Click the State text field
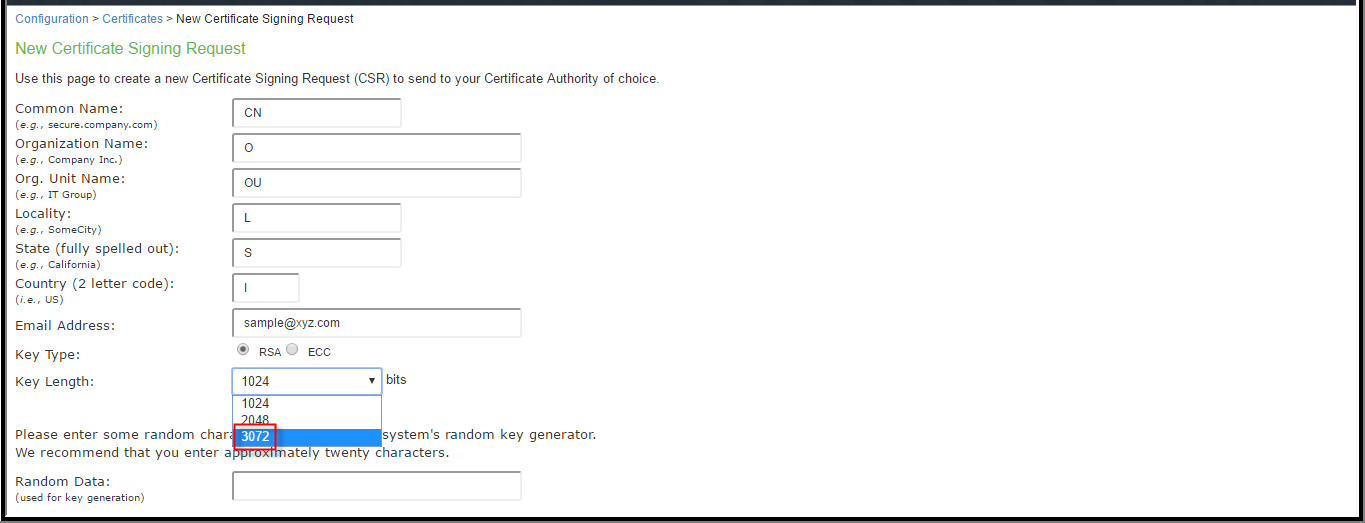 (317, 253)
